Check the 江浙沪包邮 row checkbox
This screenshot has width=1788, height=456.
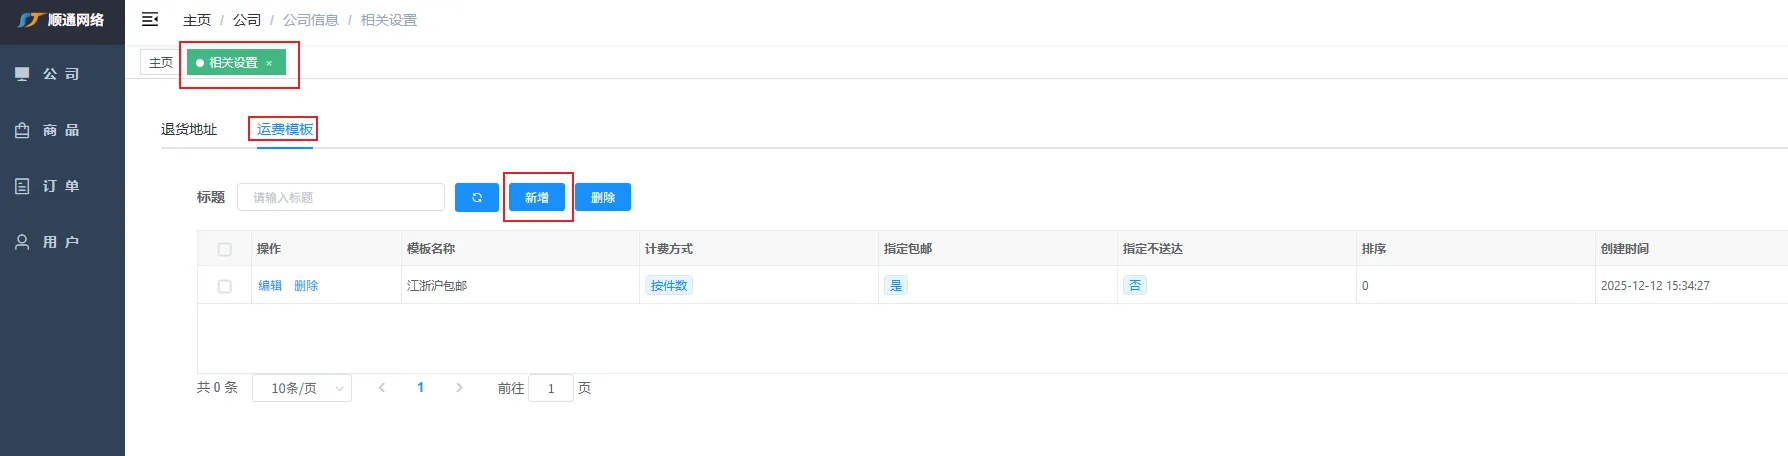pyautogui.click(x=224, y=286)
